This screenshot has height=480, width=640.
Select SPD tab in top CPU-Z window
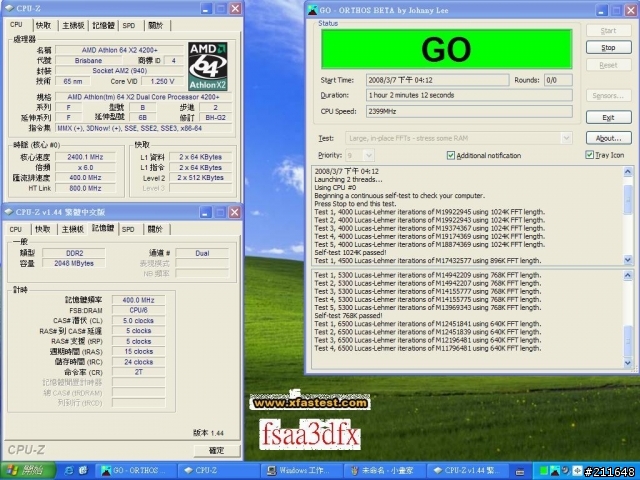coord(129,25)
